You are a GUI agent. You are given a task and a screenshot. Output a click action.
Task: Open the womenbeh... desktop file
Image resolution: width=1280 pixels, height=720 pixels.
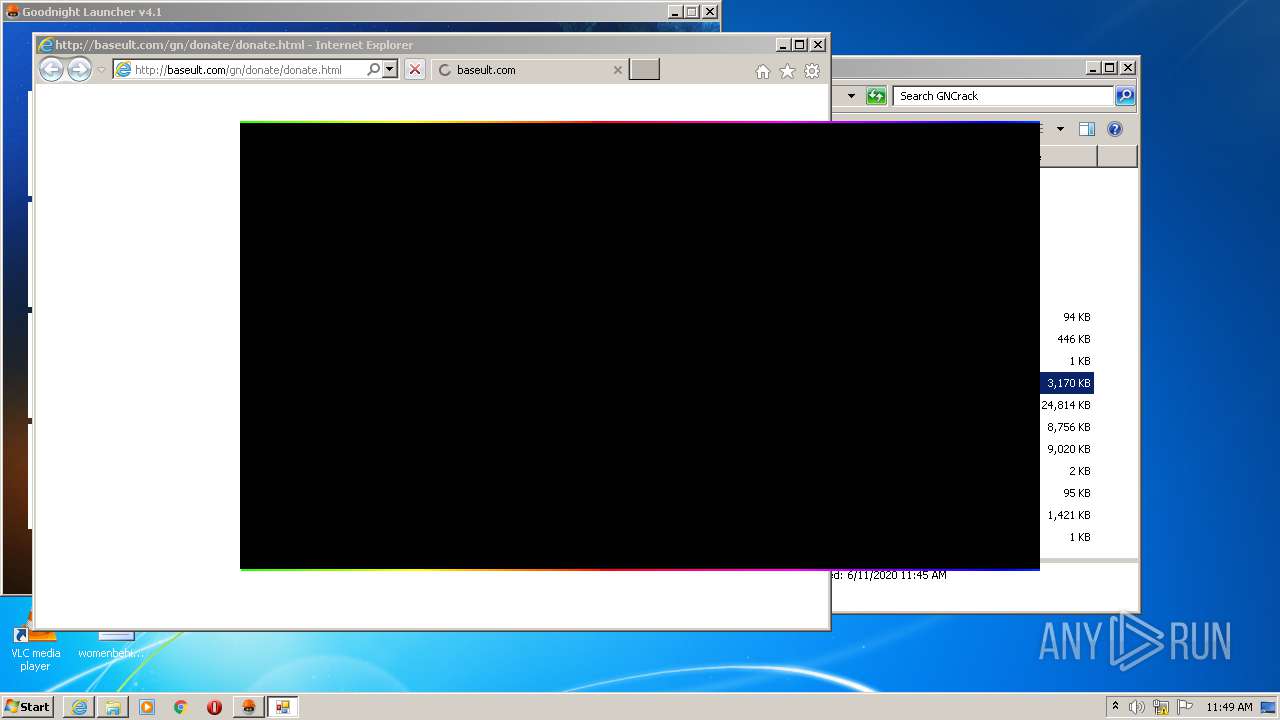tap(111, 646)
